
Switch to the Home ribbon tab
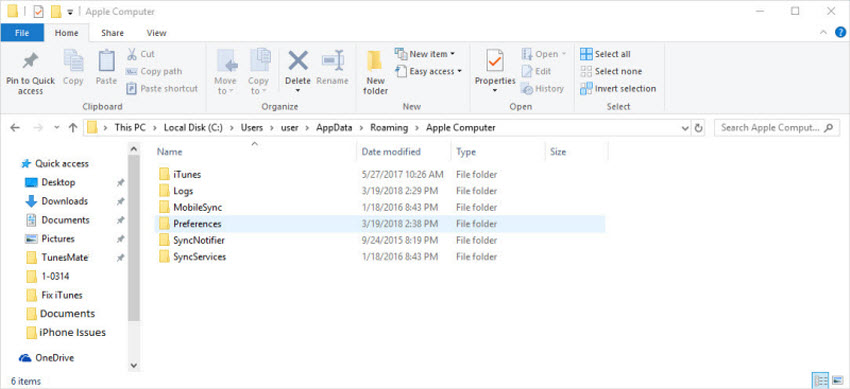(67, 33)
